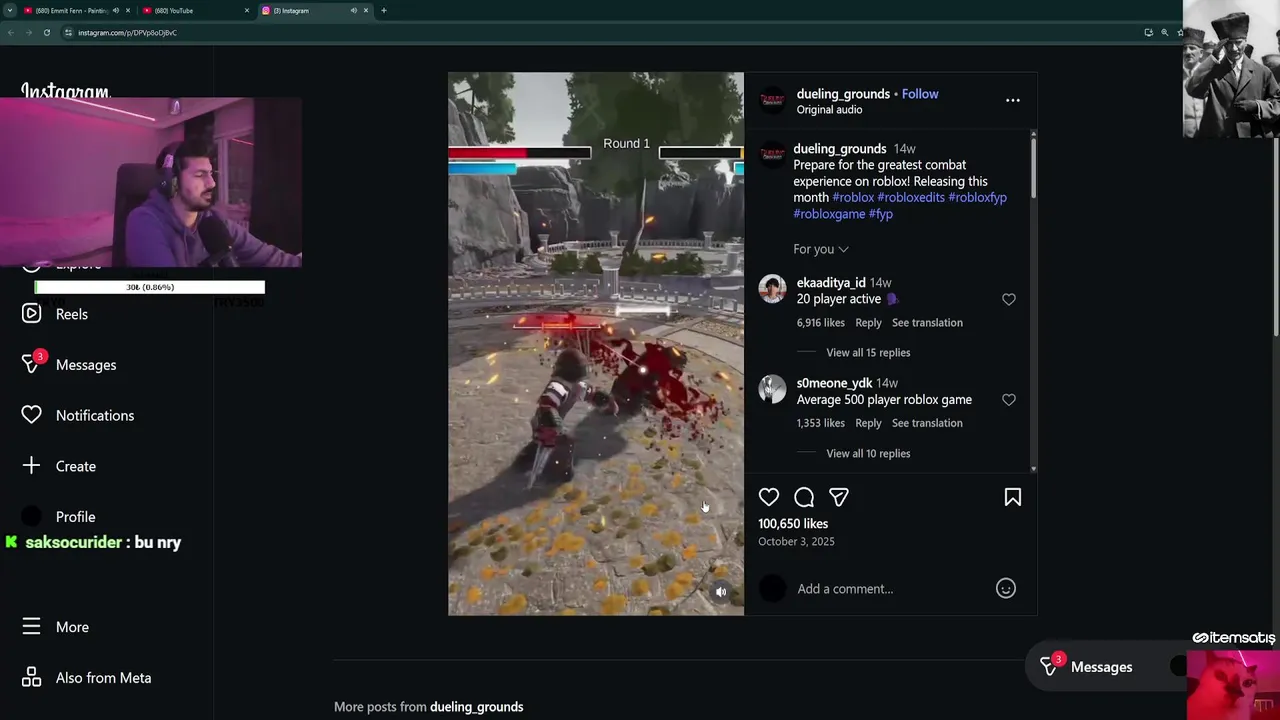
Task: Open the #robloxfyp hashtag
Action: [977, 198]
